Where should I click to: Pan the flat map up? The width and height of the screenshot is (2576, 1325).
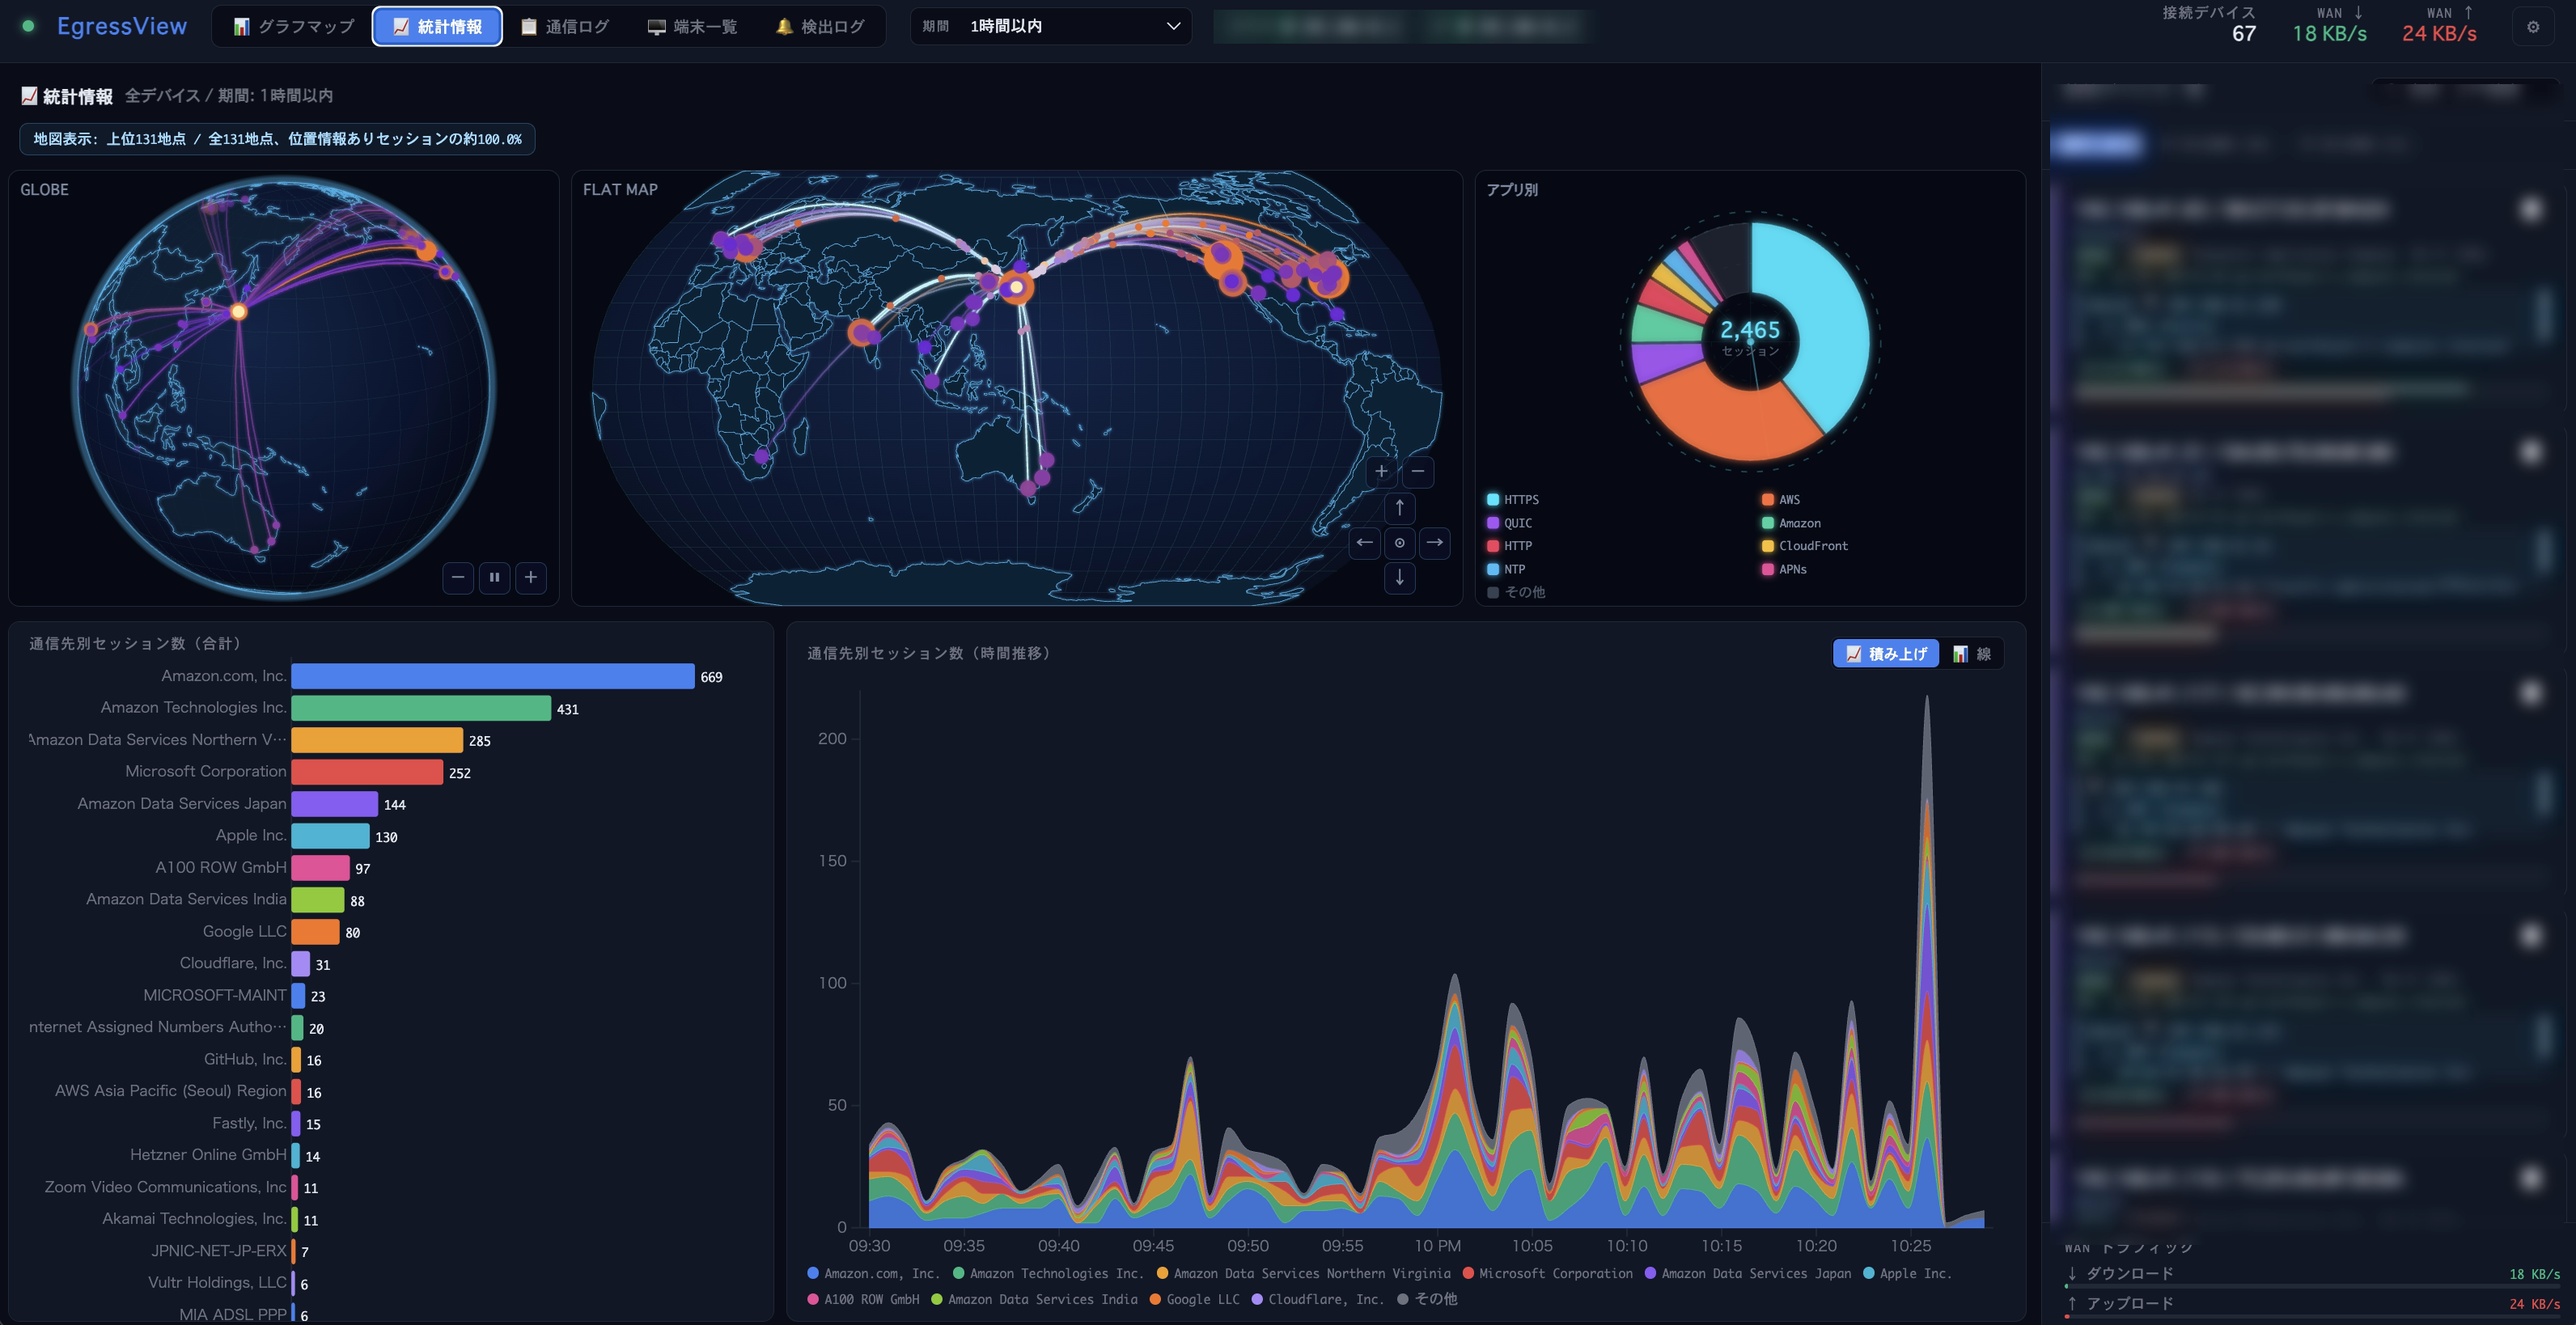coord(1399,508)
